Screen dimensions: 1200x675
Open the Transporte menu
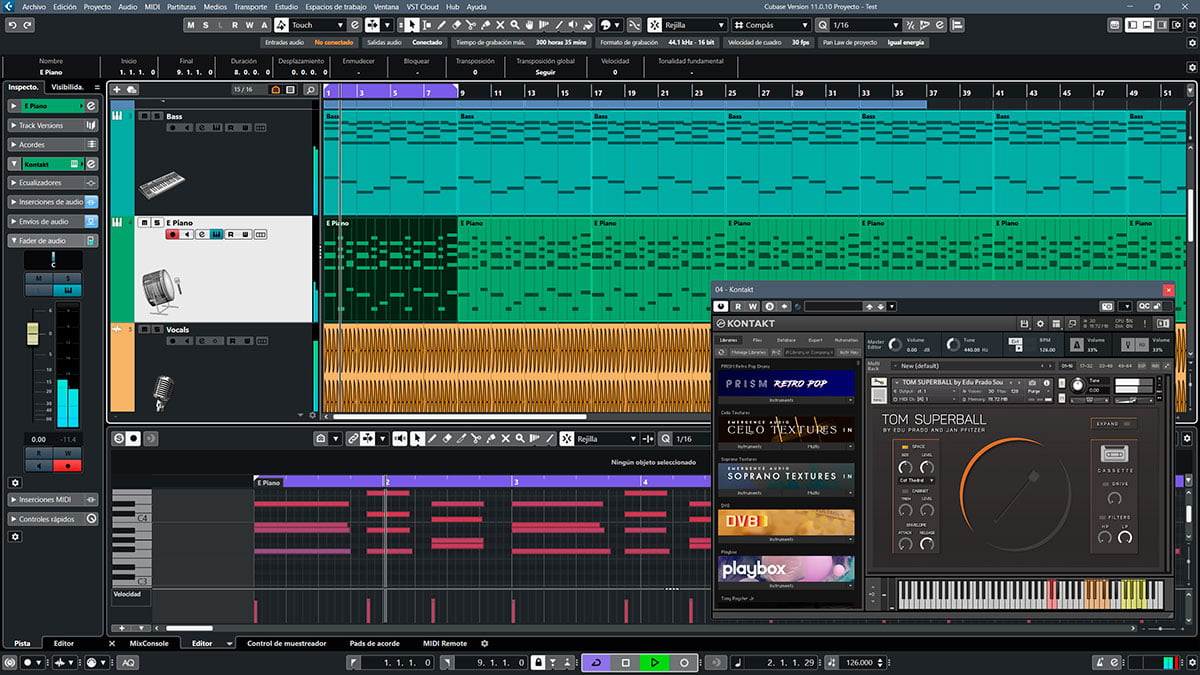click(250, 6)
